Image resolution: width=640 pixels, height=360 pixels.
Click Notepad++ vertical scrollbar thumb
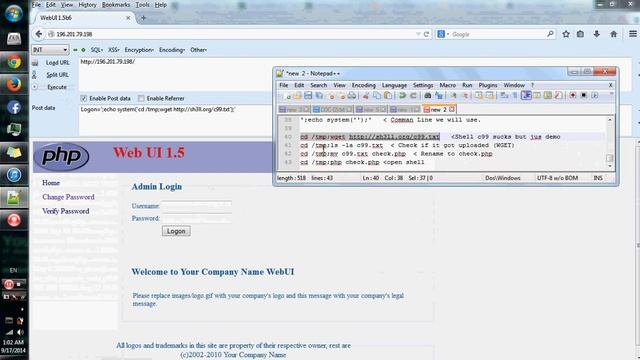(x=609, y=158)
